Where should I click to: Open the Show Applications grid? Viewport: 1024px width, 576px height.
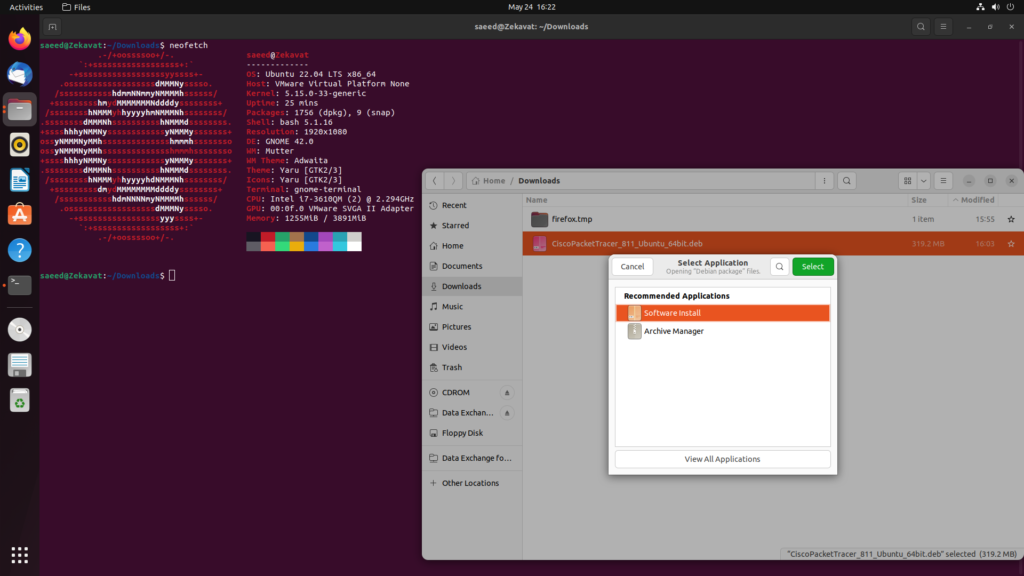point(20,554)
